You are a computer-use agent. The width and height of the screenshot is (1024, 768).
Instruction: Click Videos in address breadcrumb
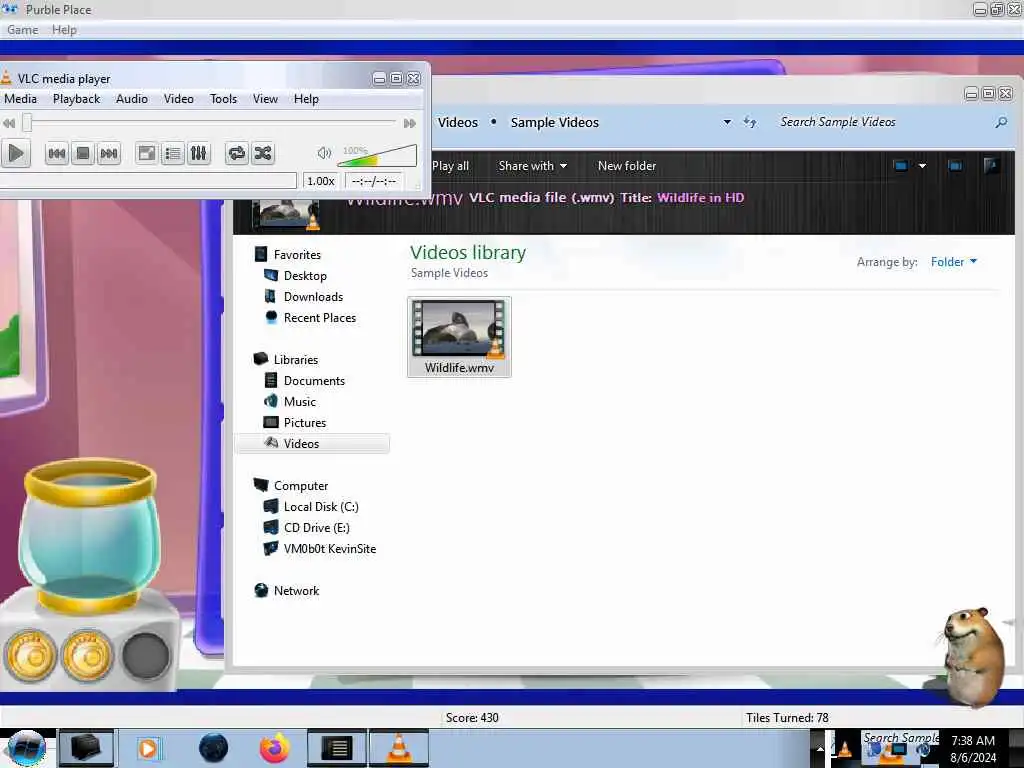(x=458, y=122)
